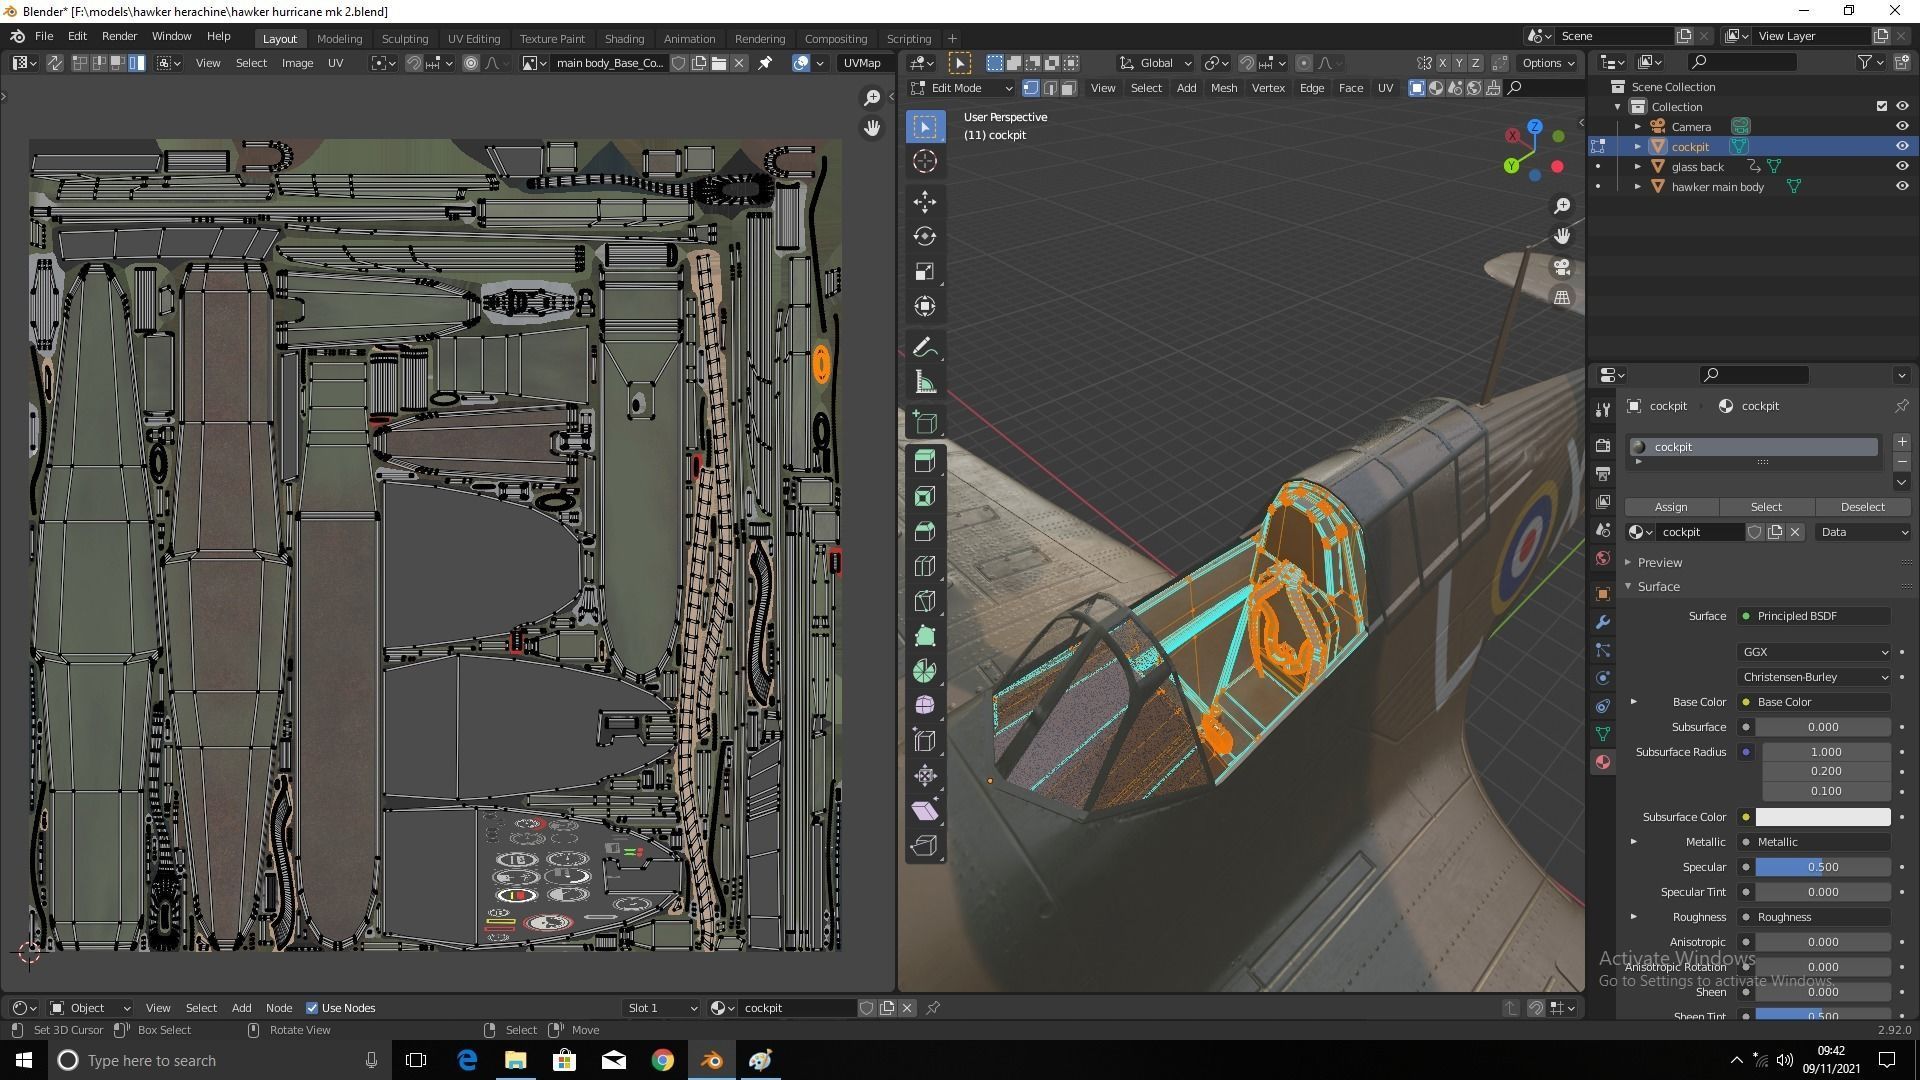Viewport: 1920px width, 1080px height.
Task: Click the properties search field
Action: 1754,375
